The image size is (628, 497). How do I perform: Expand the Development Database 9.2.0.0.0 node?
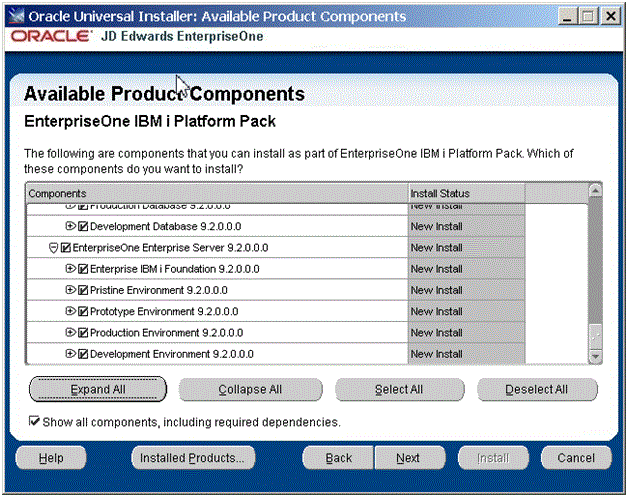(70, 226)
